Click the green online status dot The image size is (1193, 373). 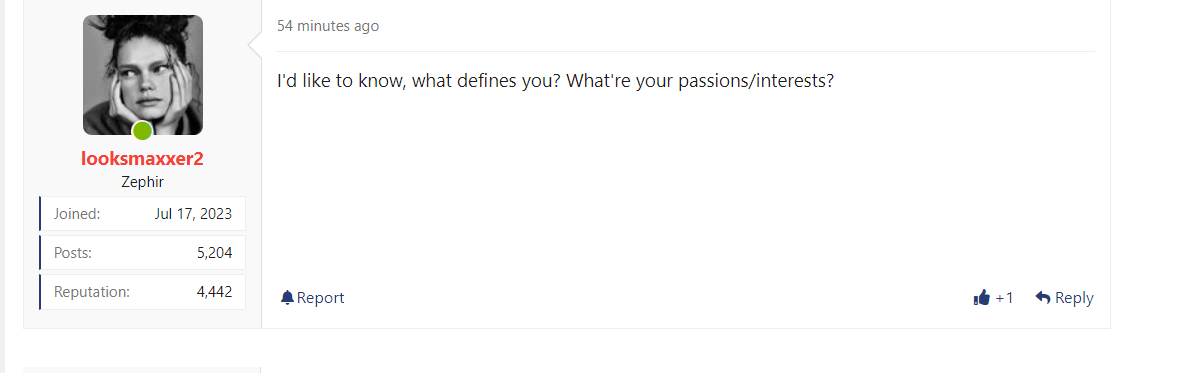(x=142, y=131)
